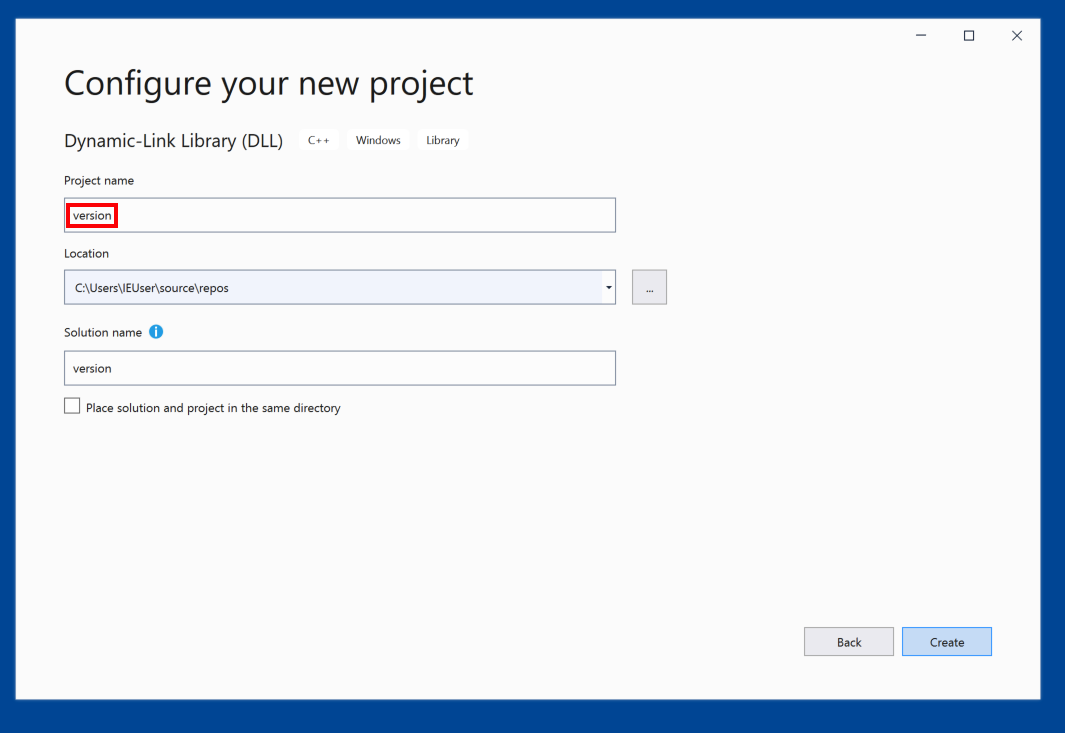Minimize the project configuration window
Viewport: 1065px width, 733px height.
pyautogui.click(x=921, y=36)
